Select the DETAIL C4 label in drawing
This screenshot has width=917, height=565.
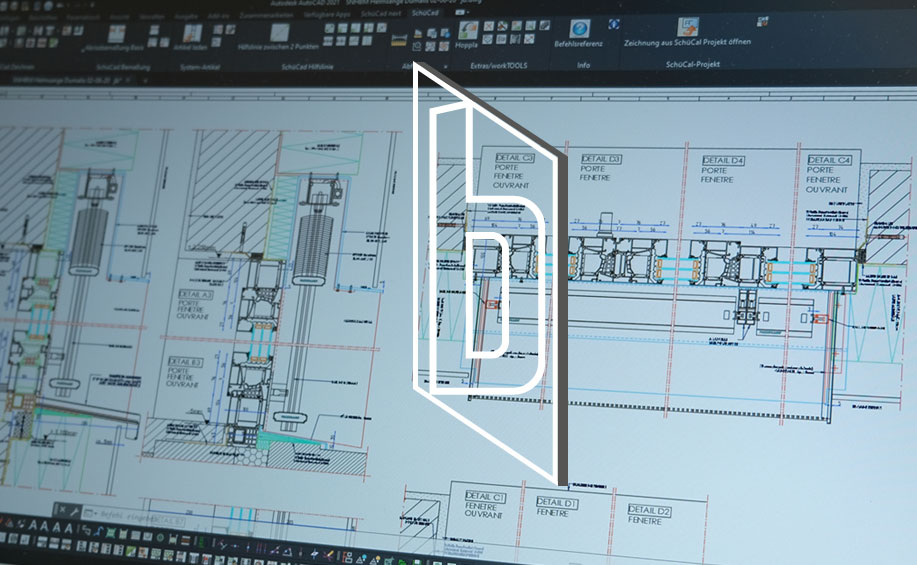click(829, 160)
